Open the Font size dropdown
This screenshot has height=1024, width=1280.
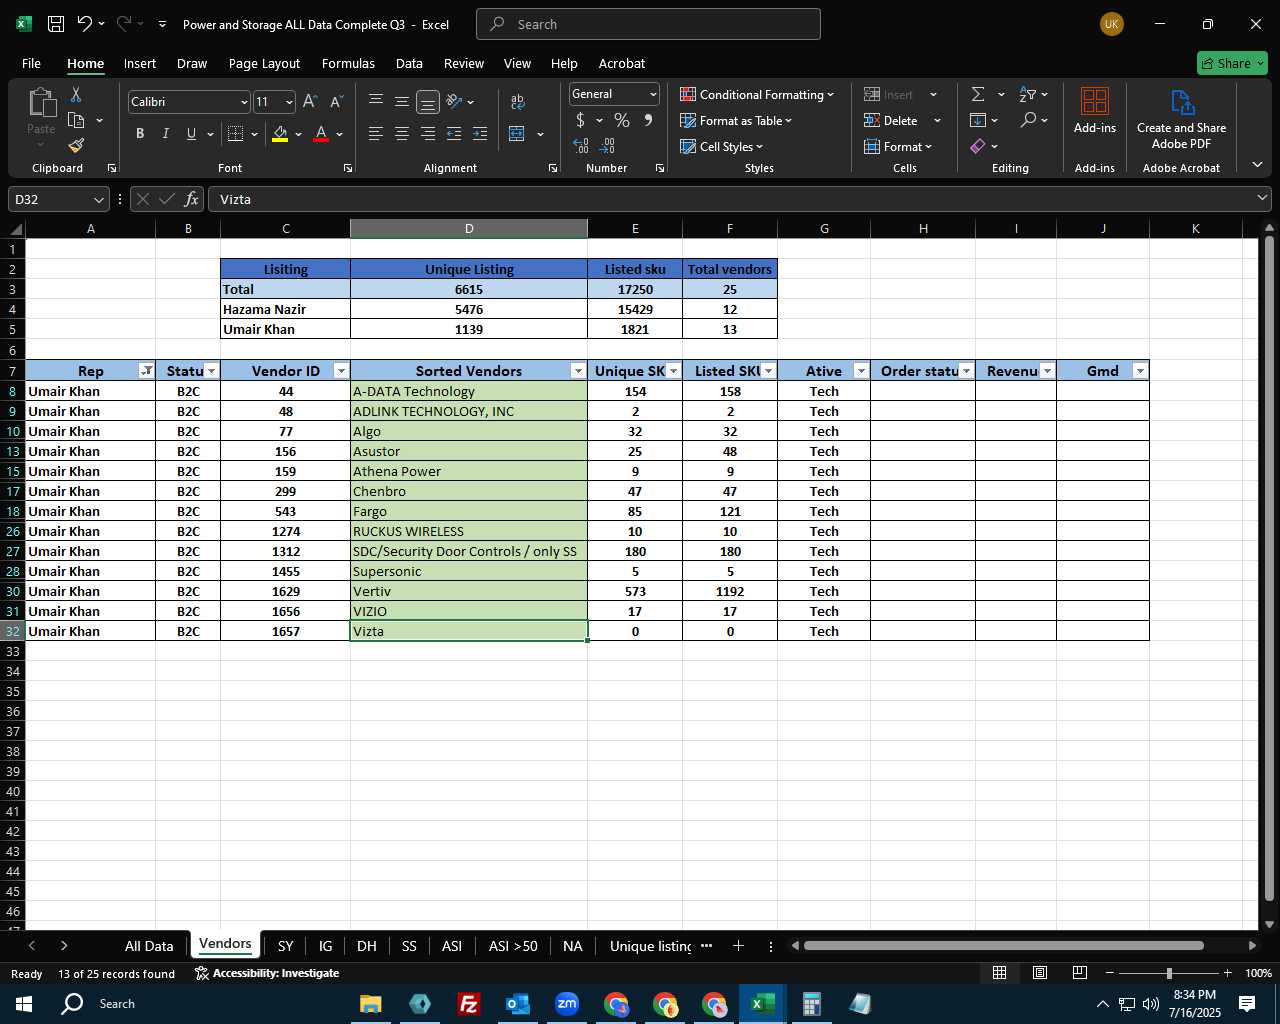[x=289, y=102]
